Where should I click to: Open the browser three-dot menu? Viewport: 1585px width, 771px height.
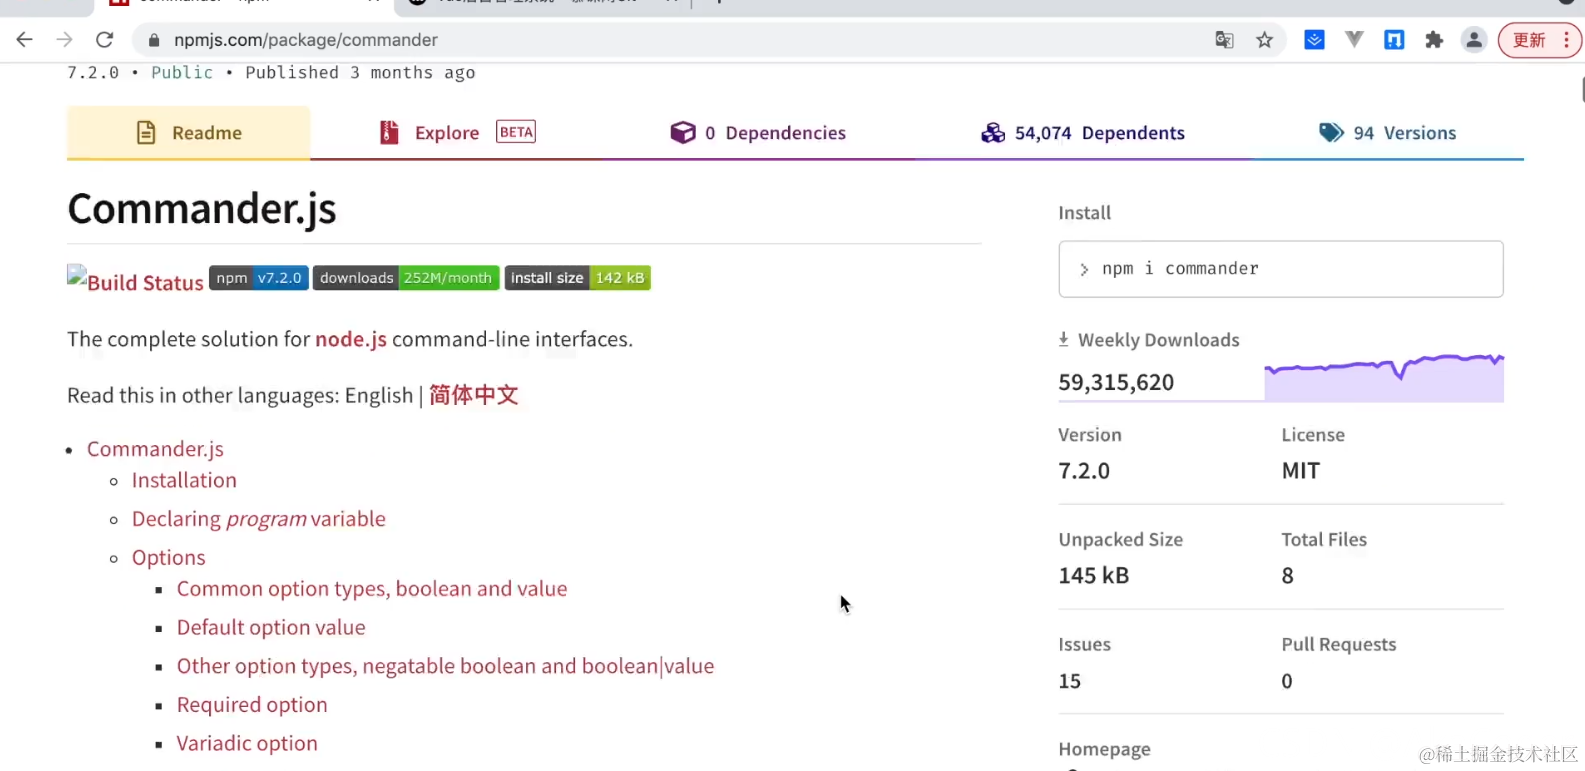click(x=1567, y=40)
